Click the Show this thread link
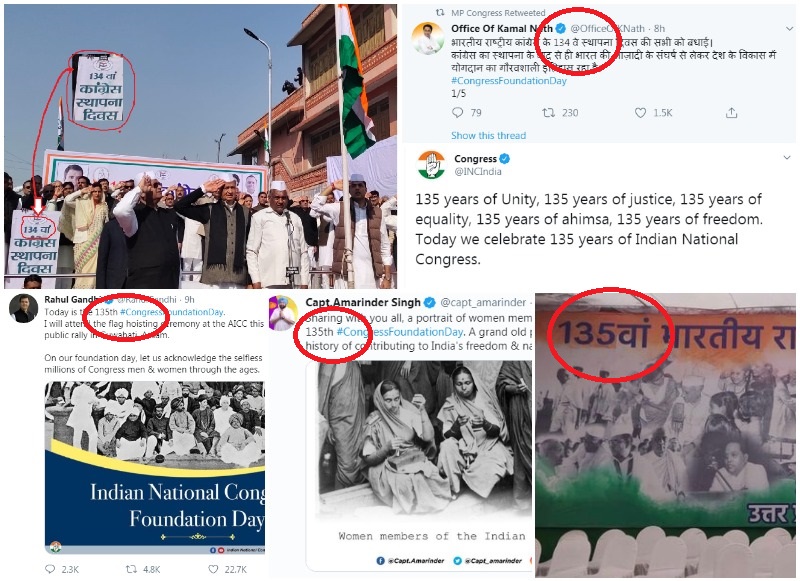Screen dimensions: 800x581 coord(488,135)
